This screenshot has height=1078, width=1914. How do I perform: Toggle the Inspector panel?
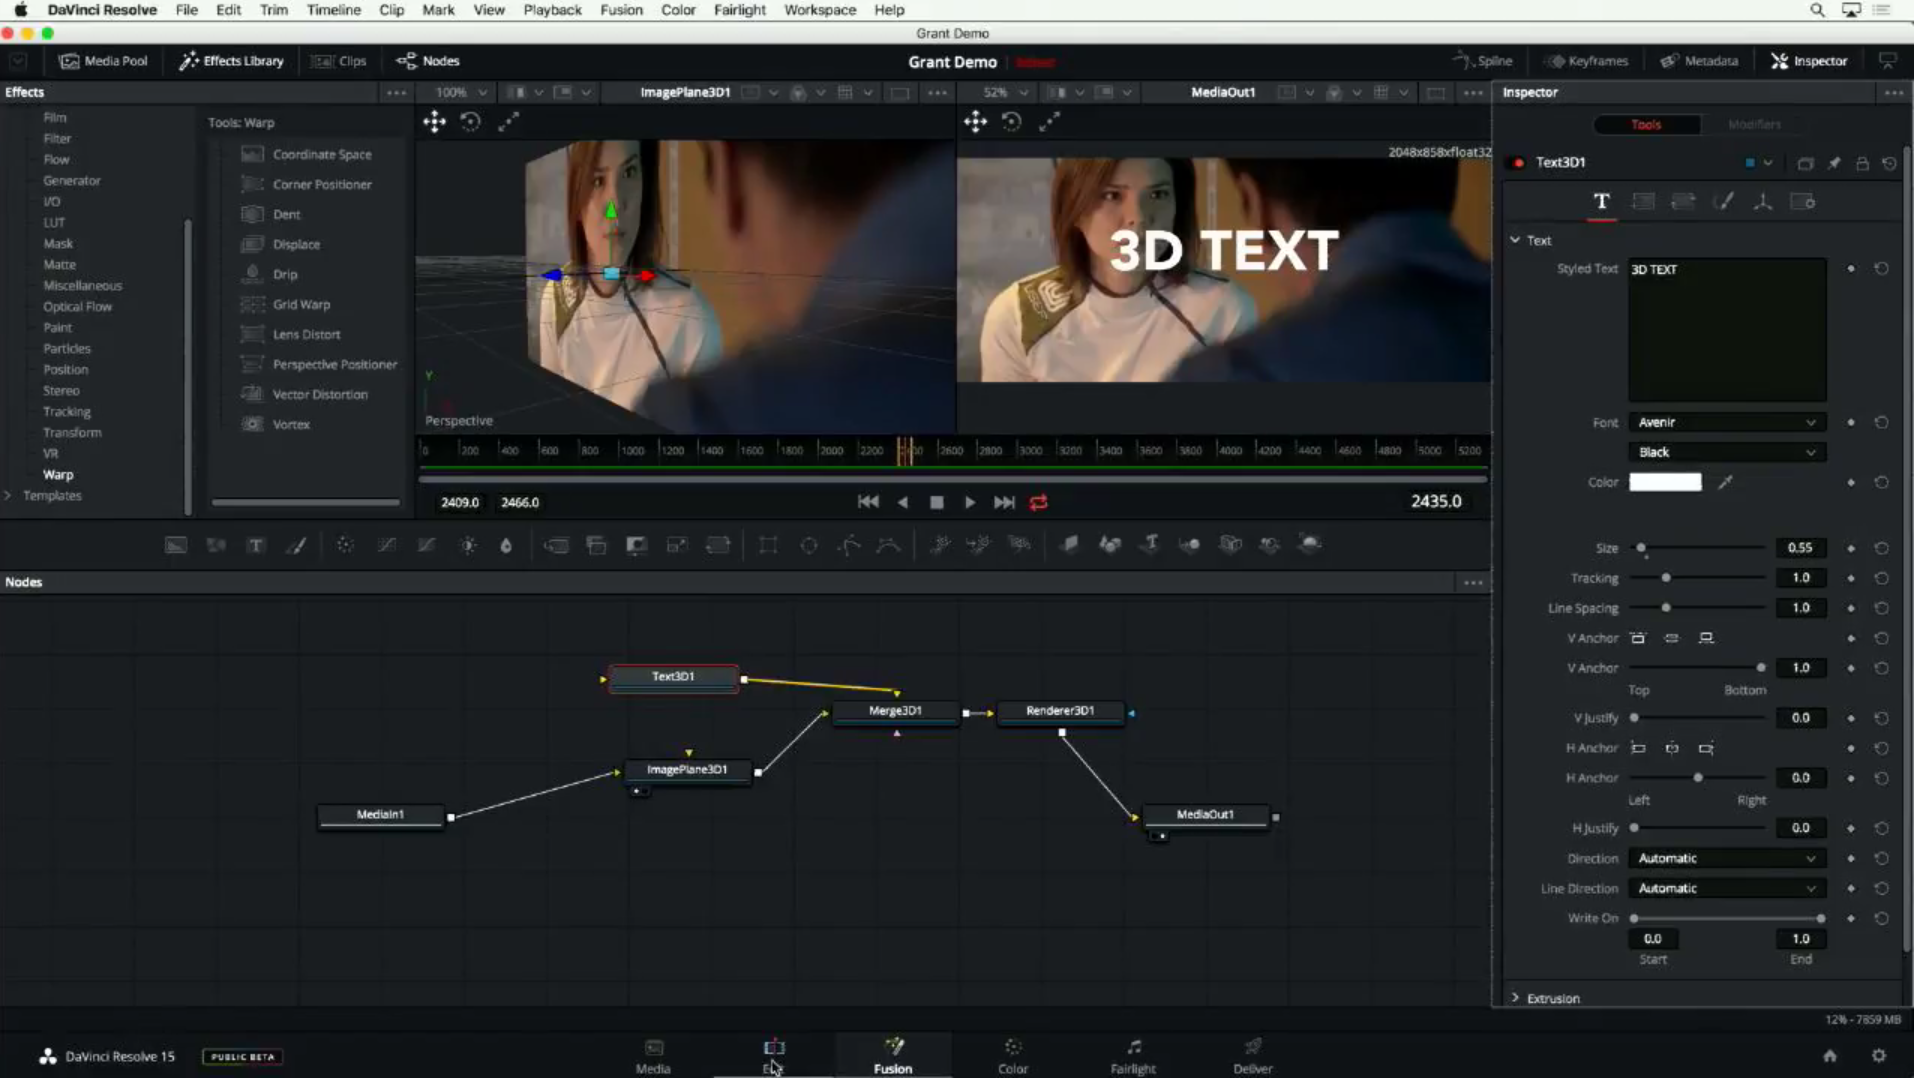click(x=1809, y=61)
